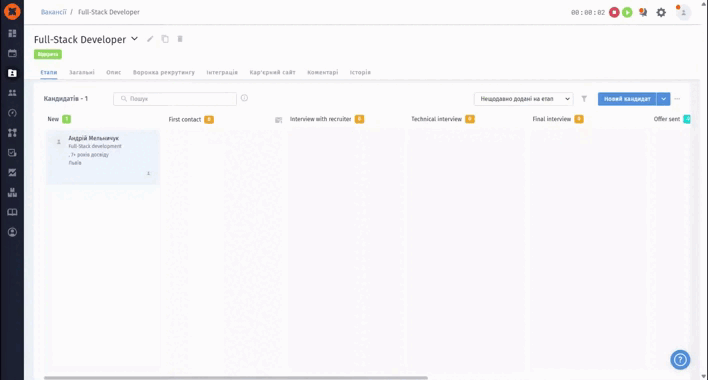708x380 pixels.
Task: Expand the New candidate button arrow
Action: [x=663, y=99]
